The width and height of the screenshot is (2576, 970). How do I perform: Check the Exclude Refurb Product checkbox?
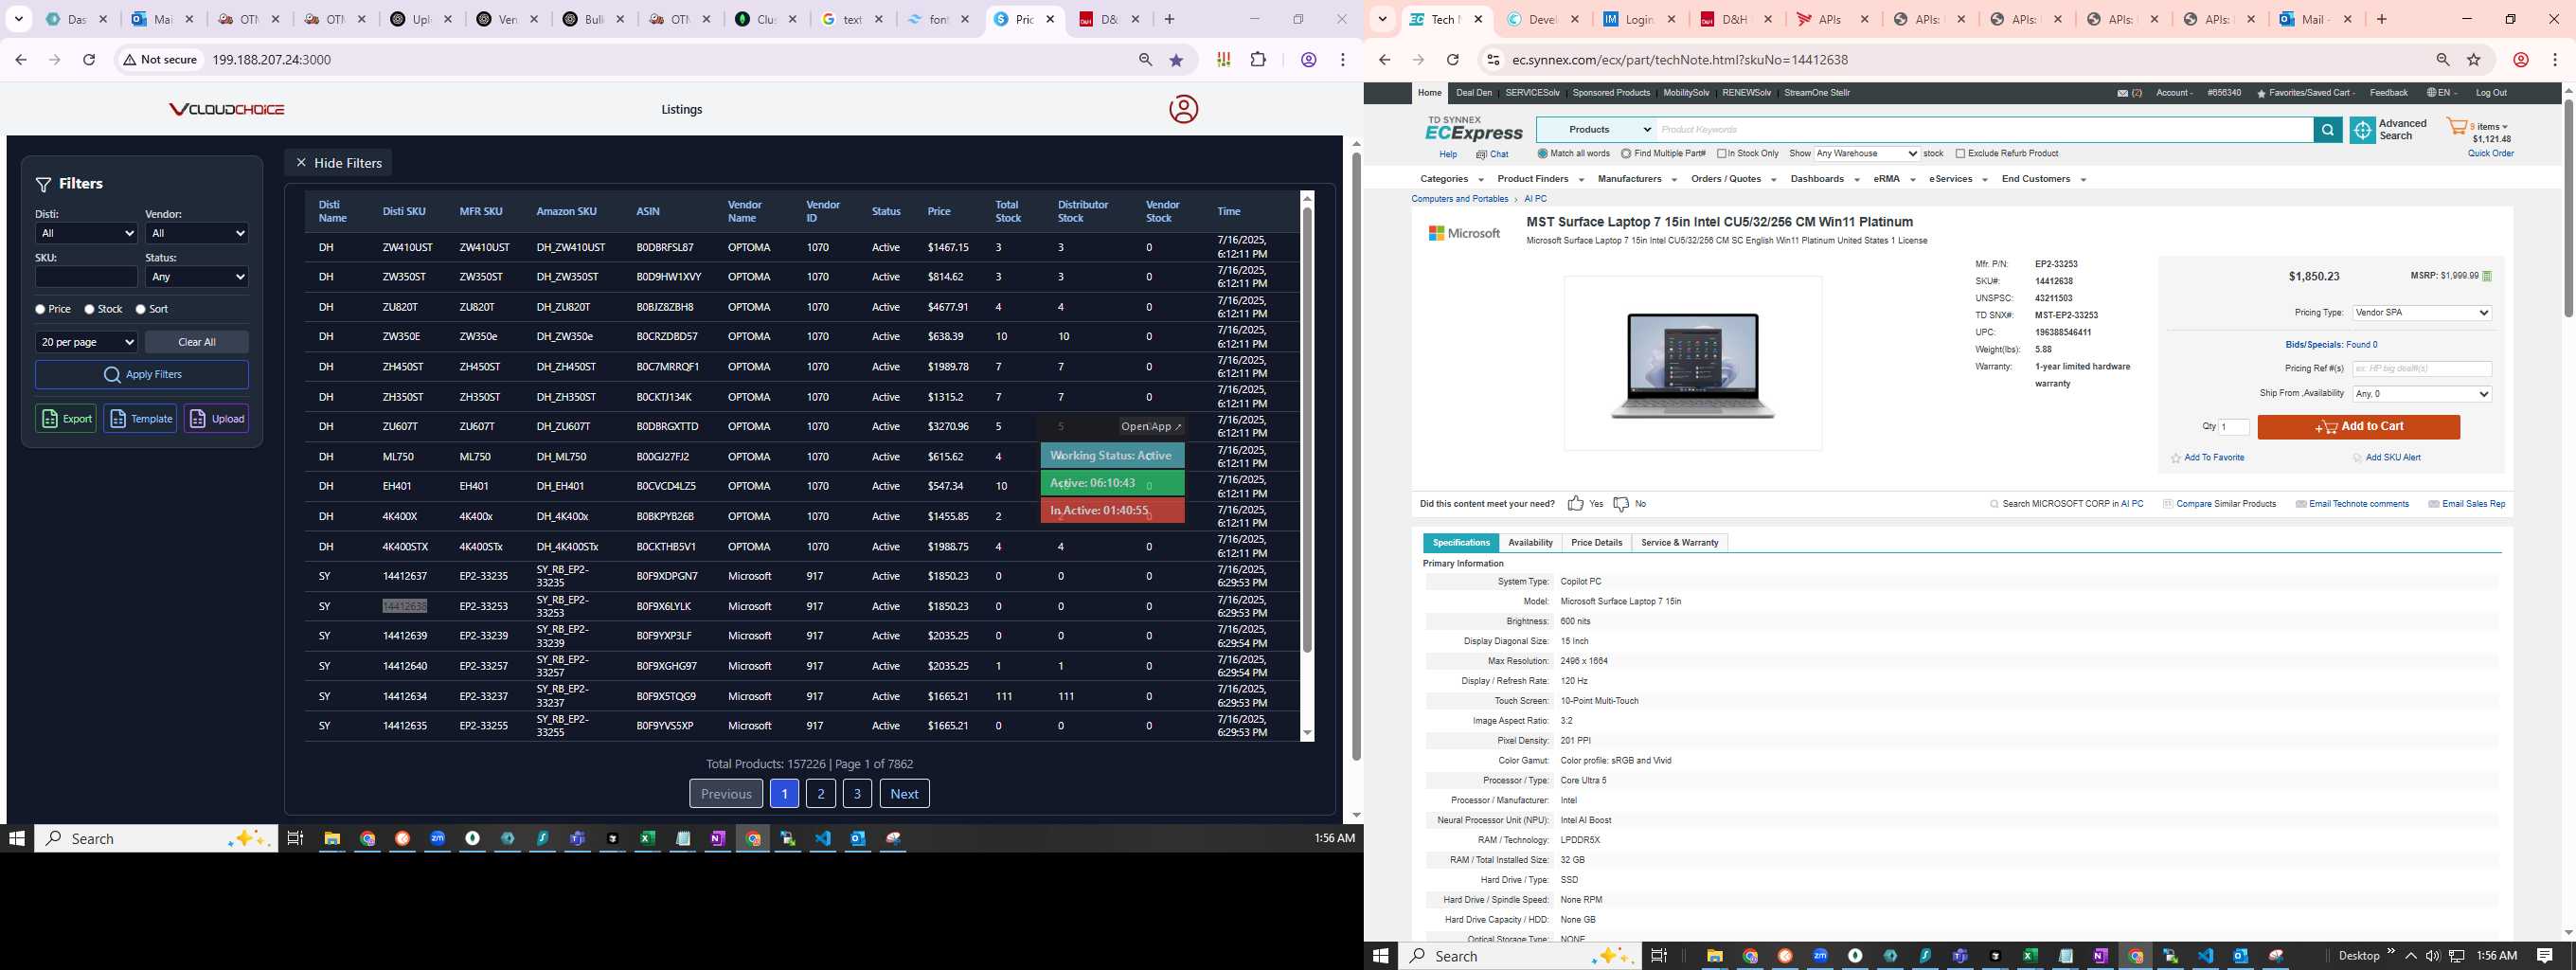1960,154
